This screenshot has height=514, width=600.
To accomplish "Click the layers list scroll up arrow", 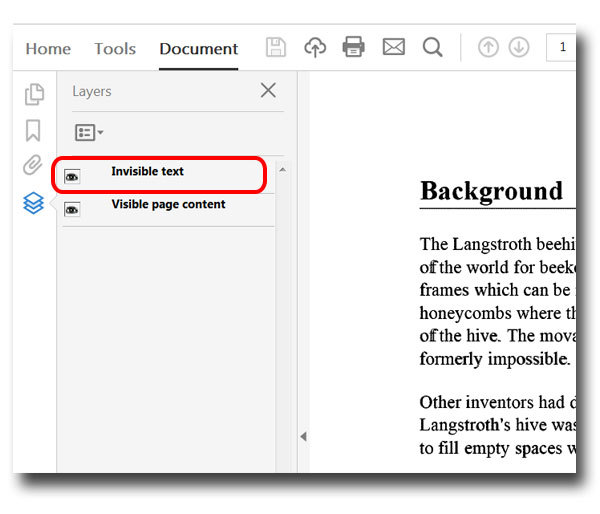I will click(282, 170).
